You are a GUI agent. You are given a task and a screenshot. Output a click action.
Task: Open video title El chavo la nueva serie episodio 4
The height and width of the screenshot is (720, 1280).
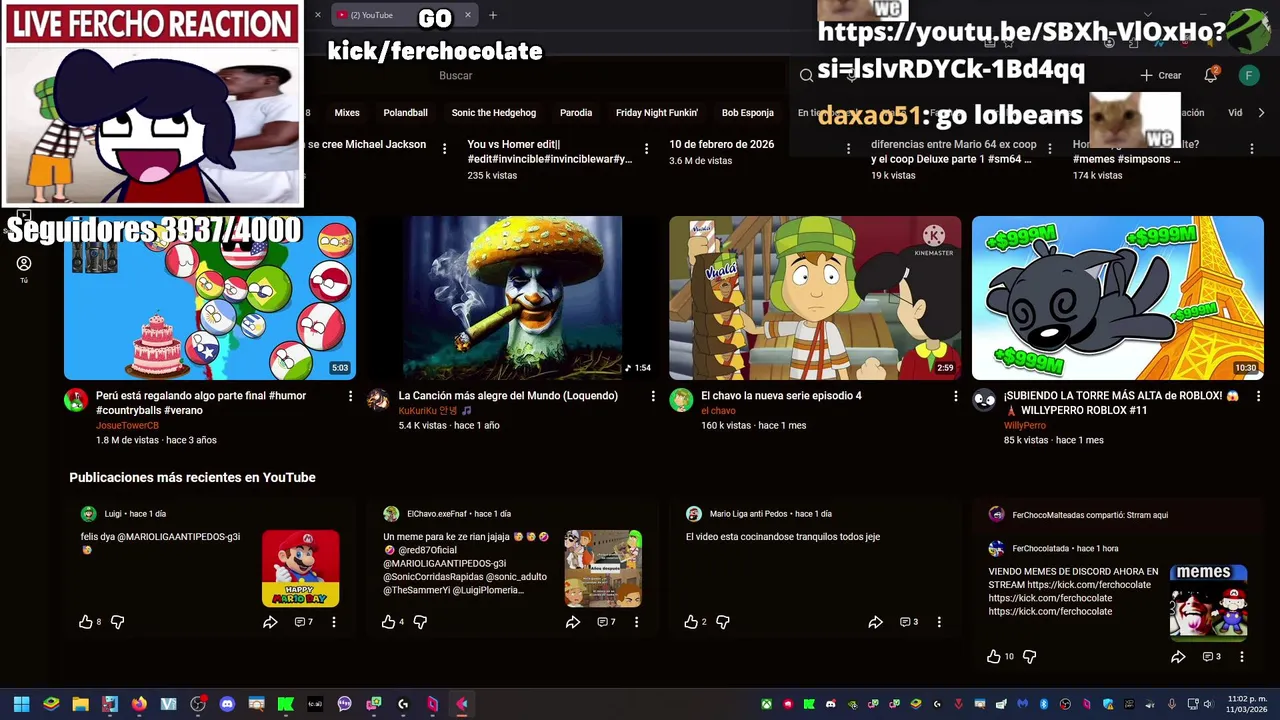(781, 396)
